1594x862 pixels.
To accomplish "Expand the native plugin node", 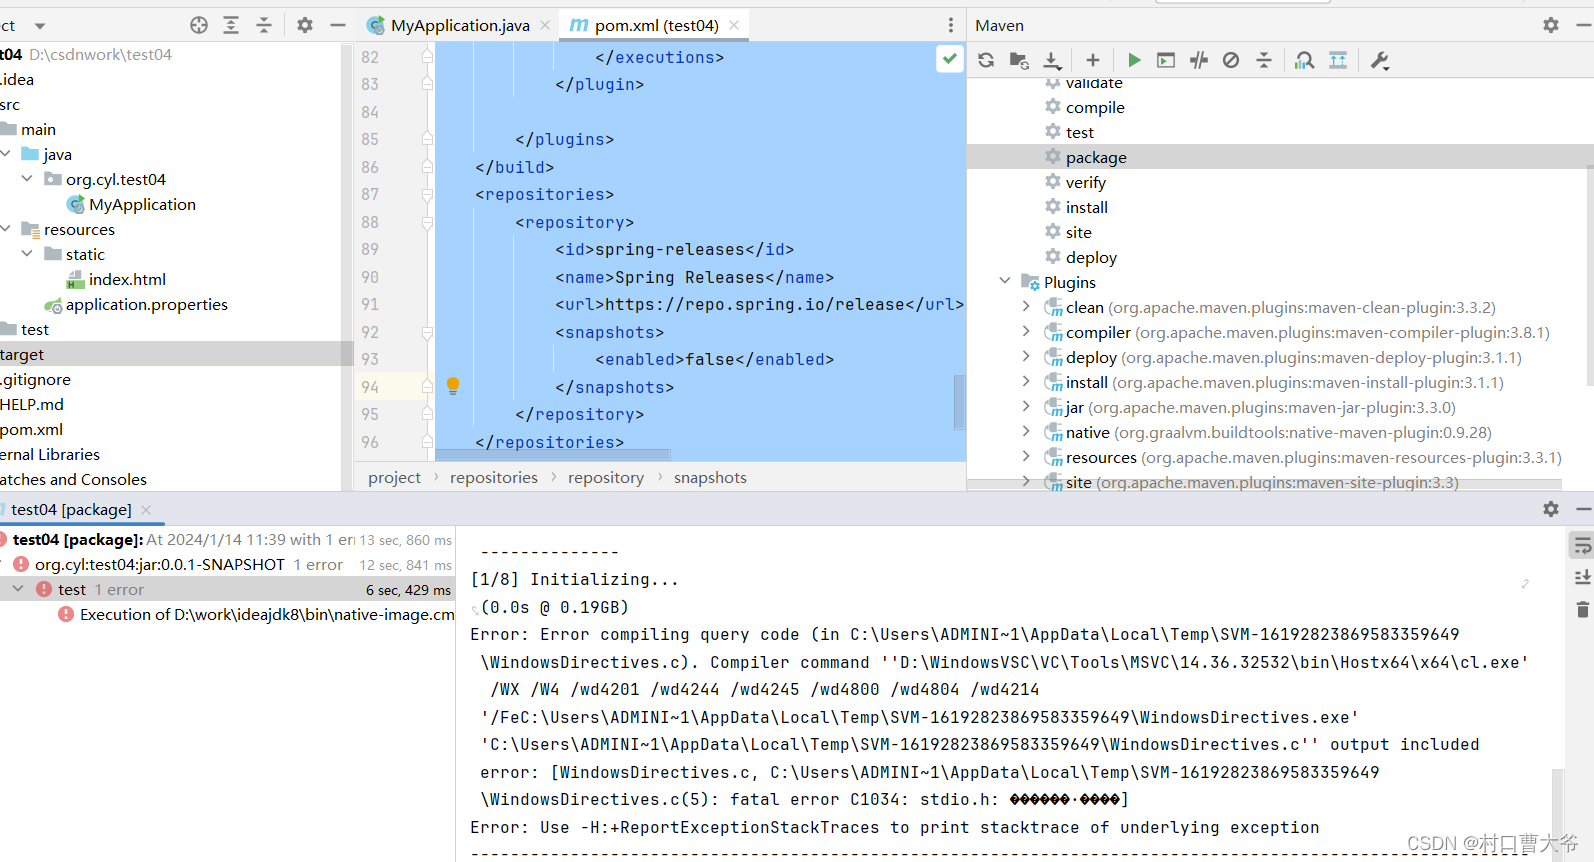I will [x=1026, y=432].
